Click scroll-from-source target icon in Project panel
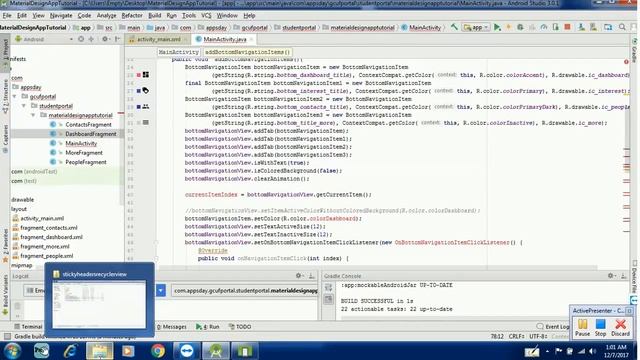Image resolution: width=640 pixels, height=360 pixels. pyautogui.click(x=81, y=39)
